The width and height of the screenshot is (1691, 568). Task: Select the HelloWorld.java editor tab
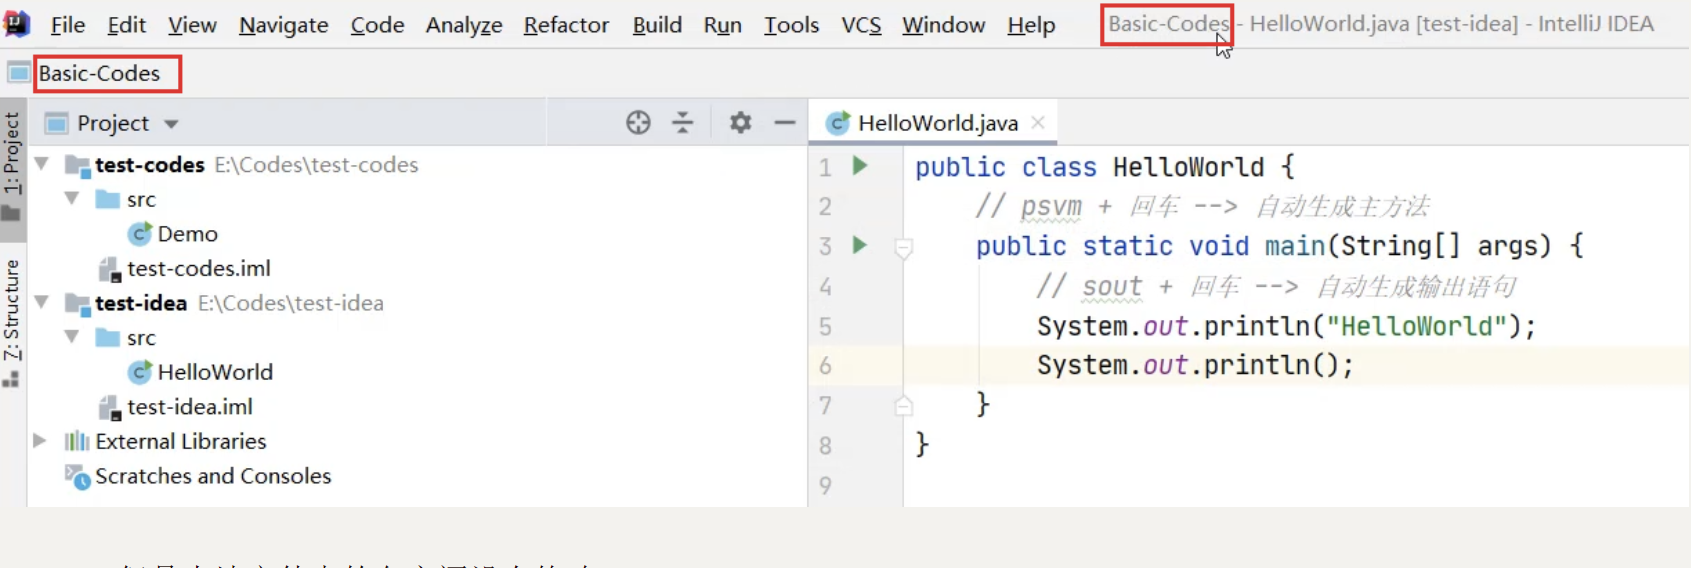point(931,123)
